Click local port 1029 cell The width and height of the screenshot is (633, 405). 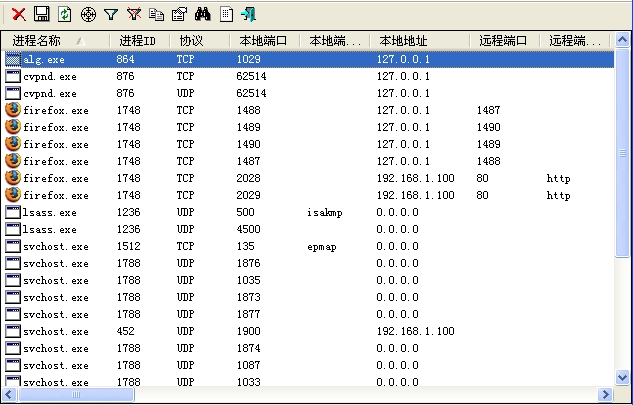click(x=248, y=59)
